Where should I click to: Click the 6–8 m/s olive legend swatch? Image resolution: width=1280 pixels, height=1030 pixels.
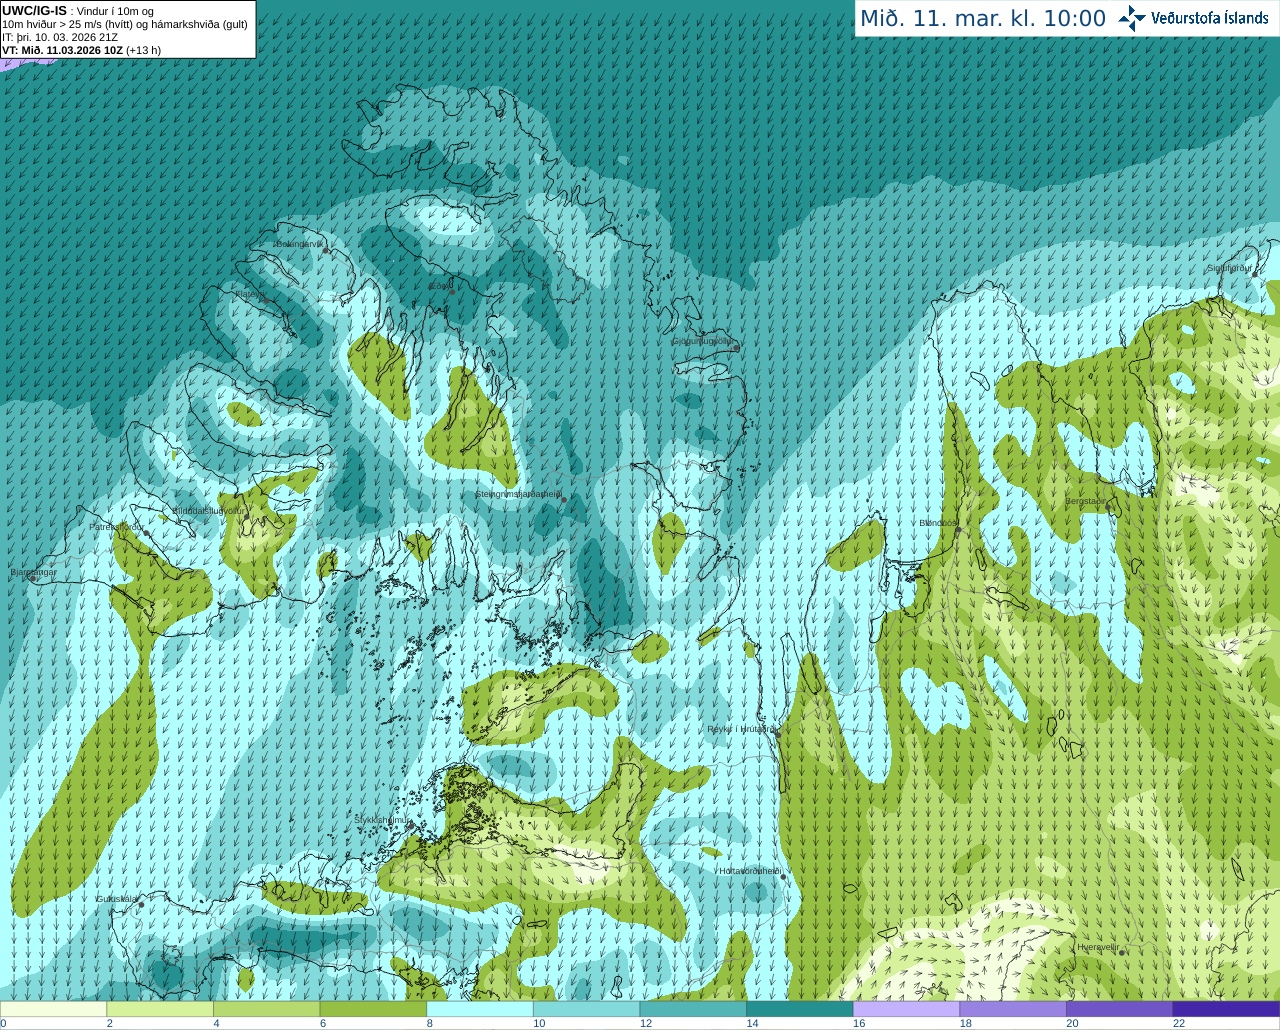(373, 1009)
